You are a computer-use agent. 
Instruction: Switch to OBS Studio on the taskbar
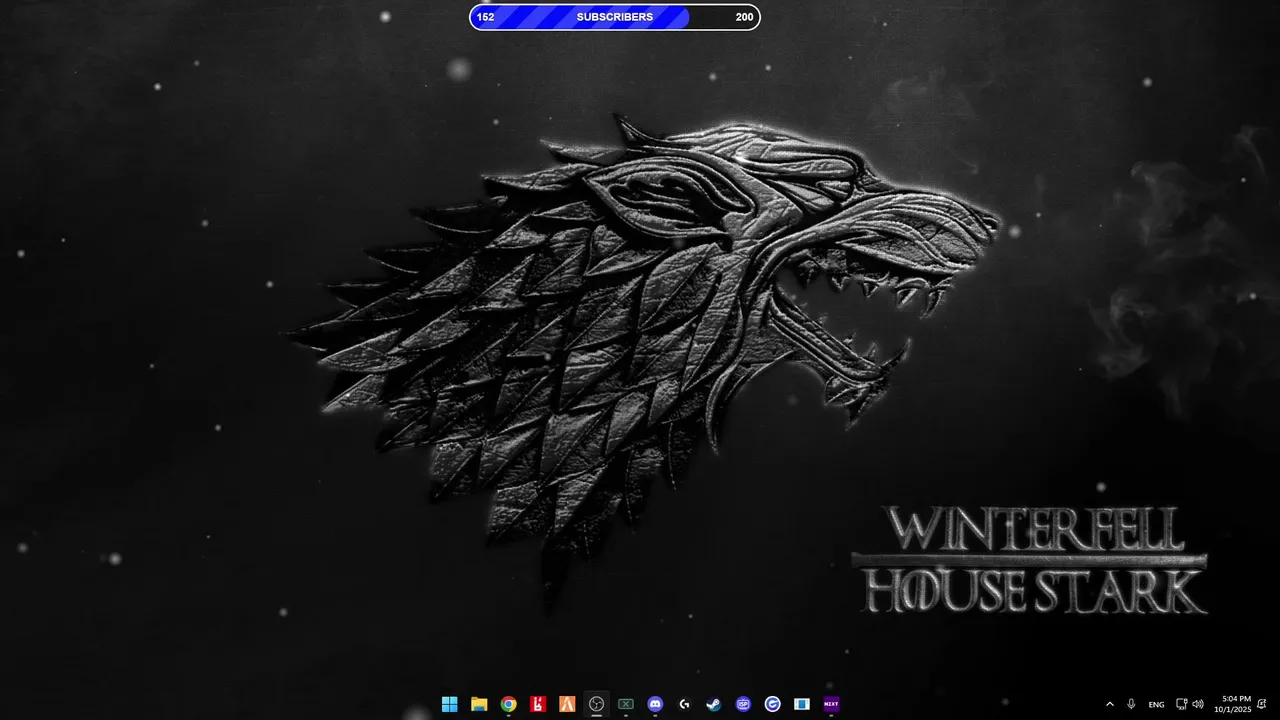tap(597, 704)
